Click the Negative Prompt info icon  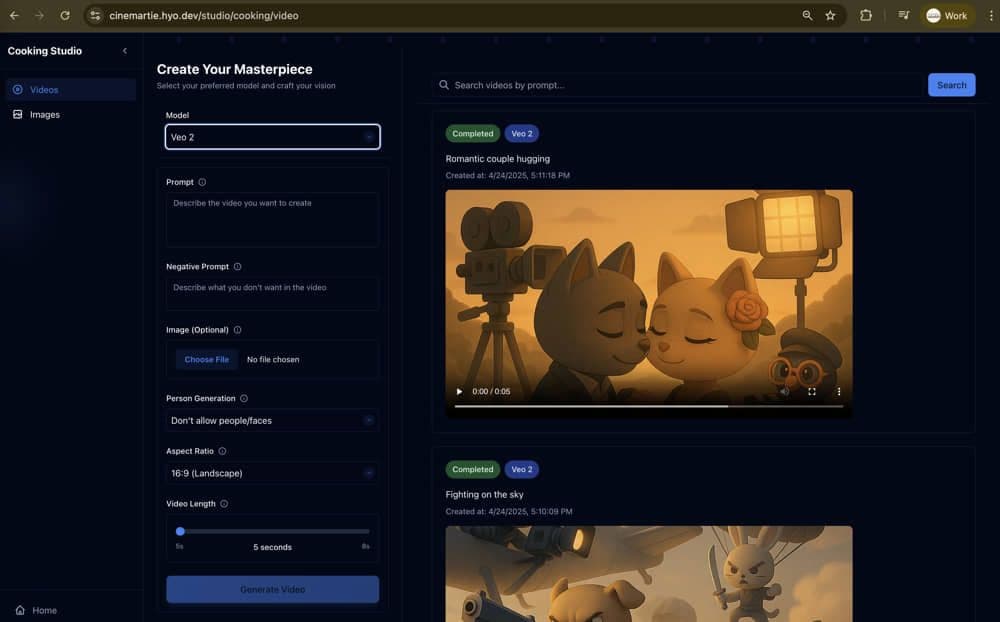click(237, 267)
